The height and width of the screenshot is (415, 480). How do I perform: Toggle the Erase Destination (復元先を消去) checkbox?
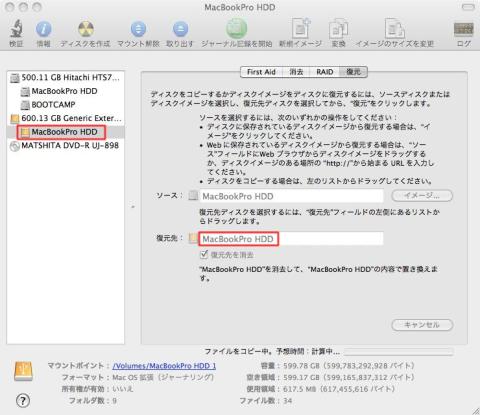[x=204, y=255]
